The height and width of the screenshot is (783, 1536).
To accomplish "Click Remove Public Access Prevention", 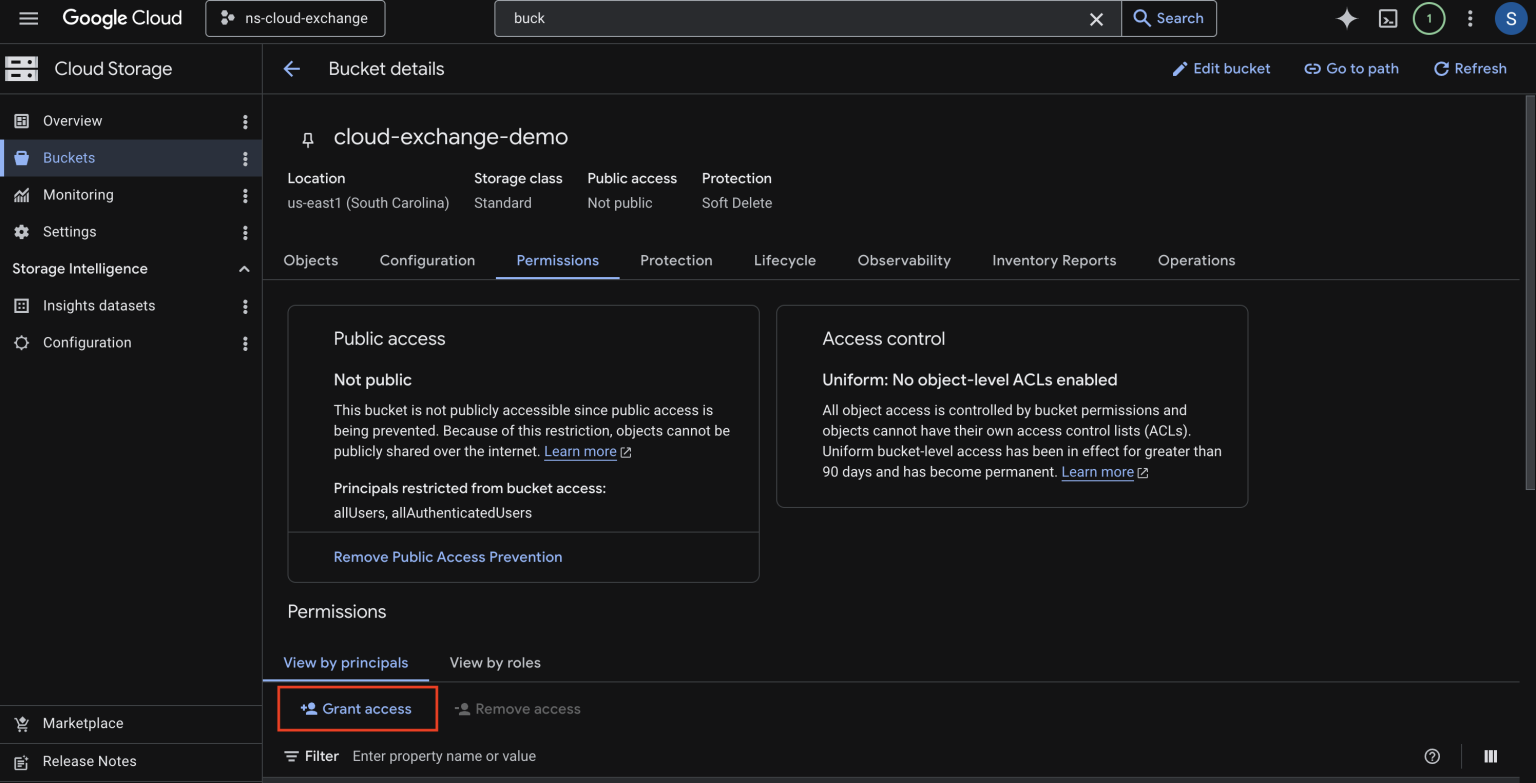I will [448, 557].
